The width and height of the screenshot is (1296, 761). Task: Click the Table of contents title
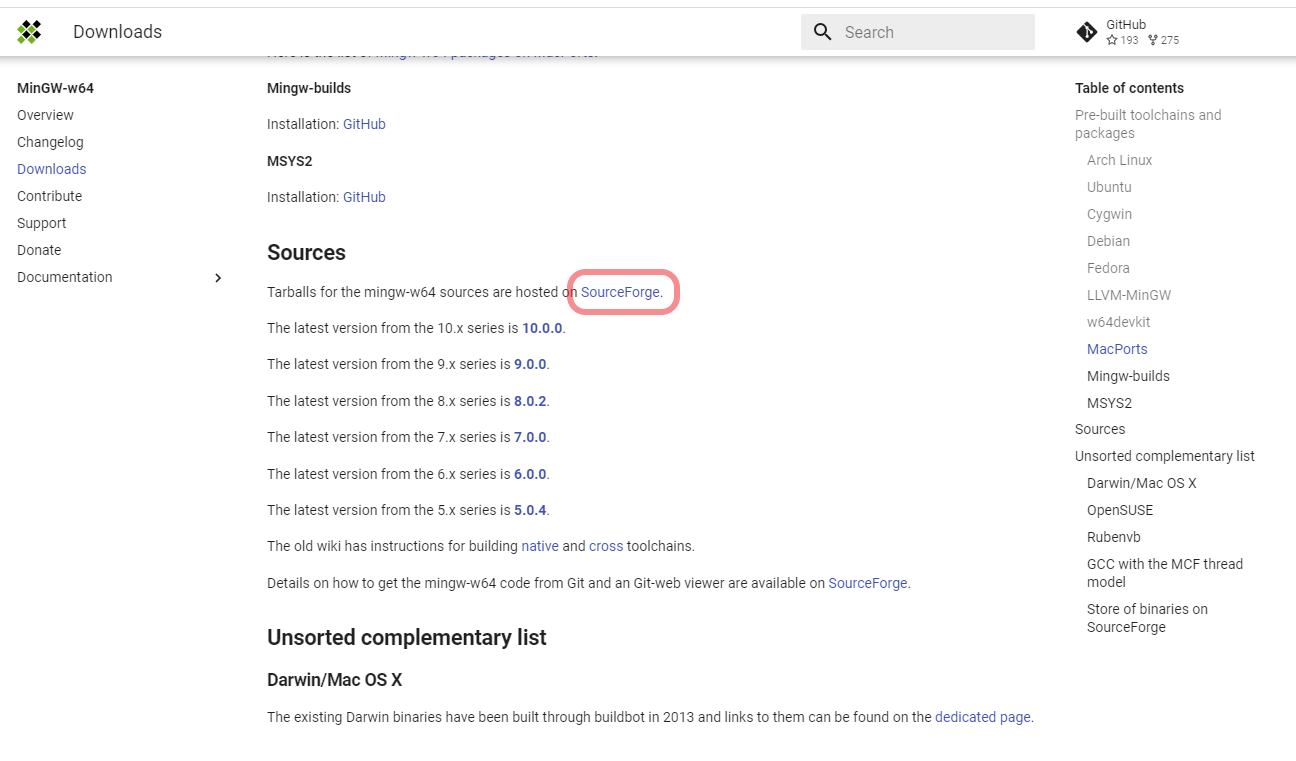[x=1129, y=88]
